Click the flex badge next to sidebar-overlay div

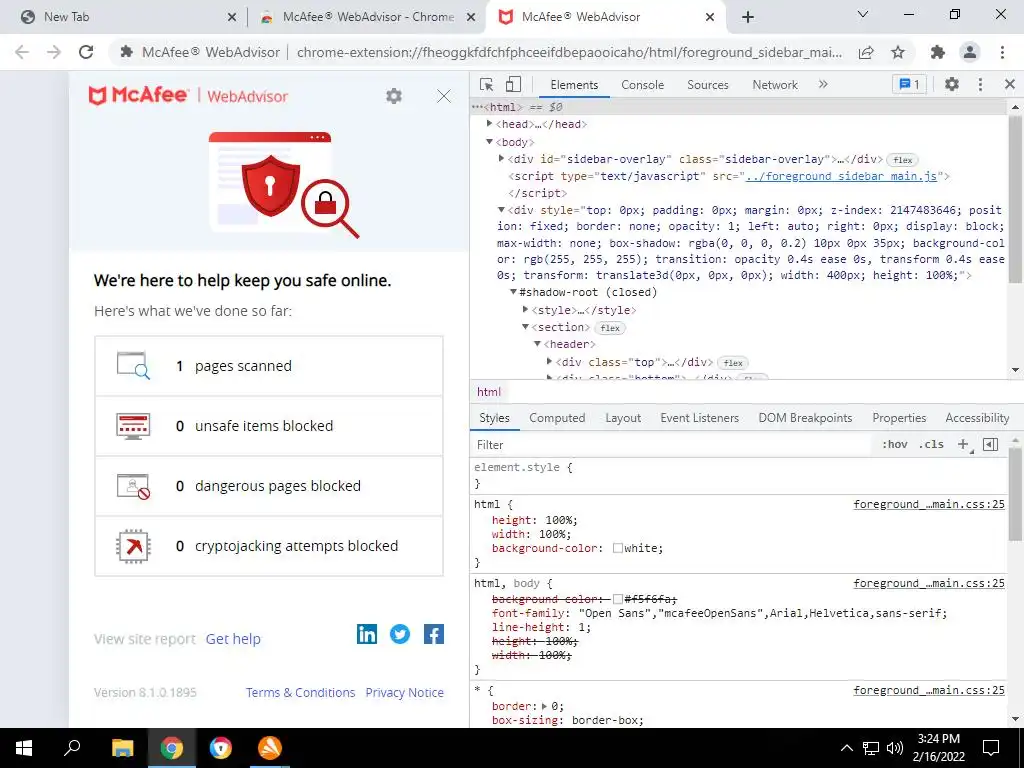(903, 160)
